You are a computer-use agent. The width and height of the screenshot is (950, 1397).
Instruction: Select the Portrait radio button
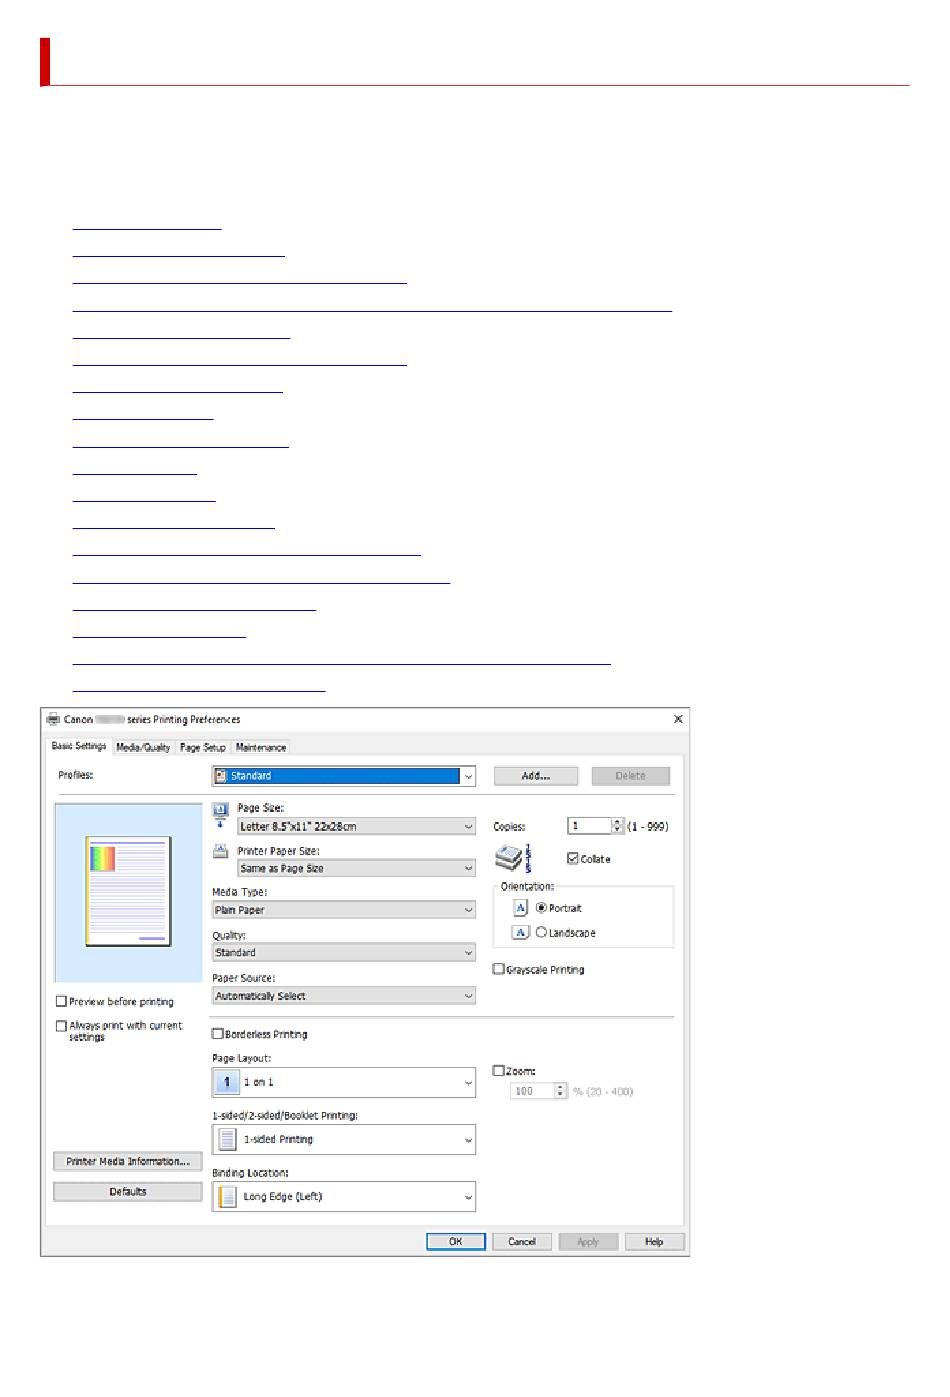pos(542,908)
